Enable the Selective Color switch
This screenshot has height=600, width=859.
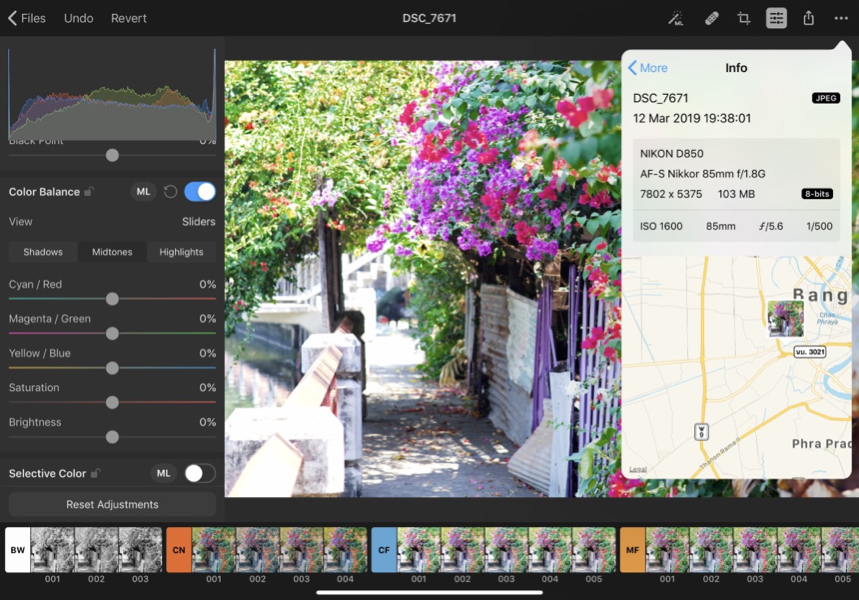200,473
